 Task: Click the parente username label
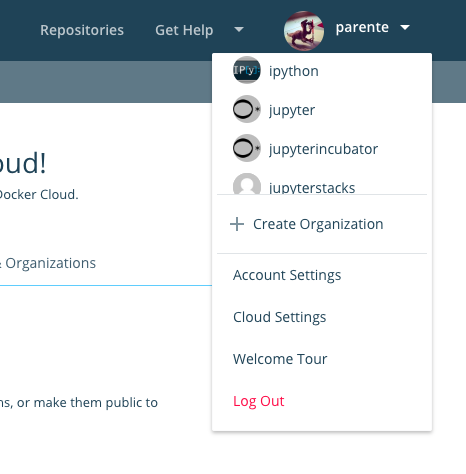coord(362,27)
